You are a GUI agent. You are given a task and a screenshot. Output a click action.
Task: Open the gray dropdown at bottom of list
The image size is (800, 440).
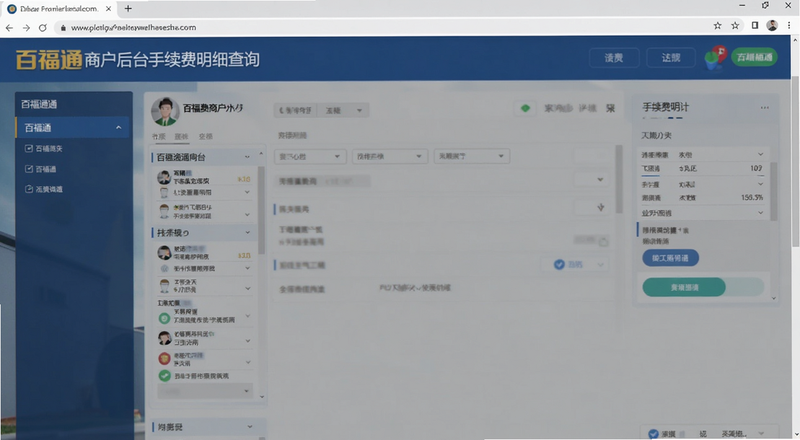tap(205, 391)
